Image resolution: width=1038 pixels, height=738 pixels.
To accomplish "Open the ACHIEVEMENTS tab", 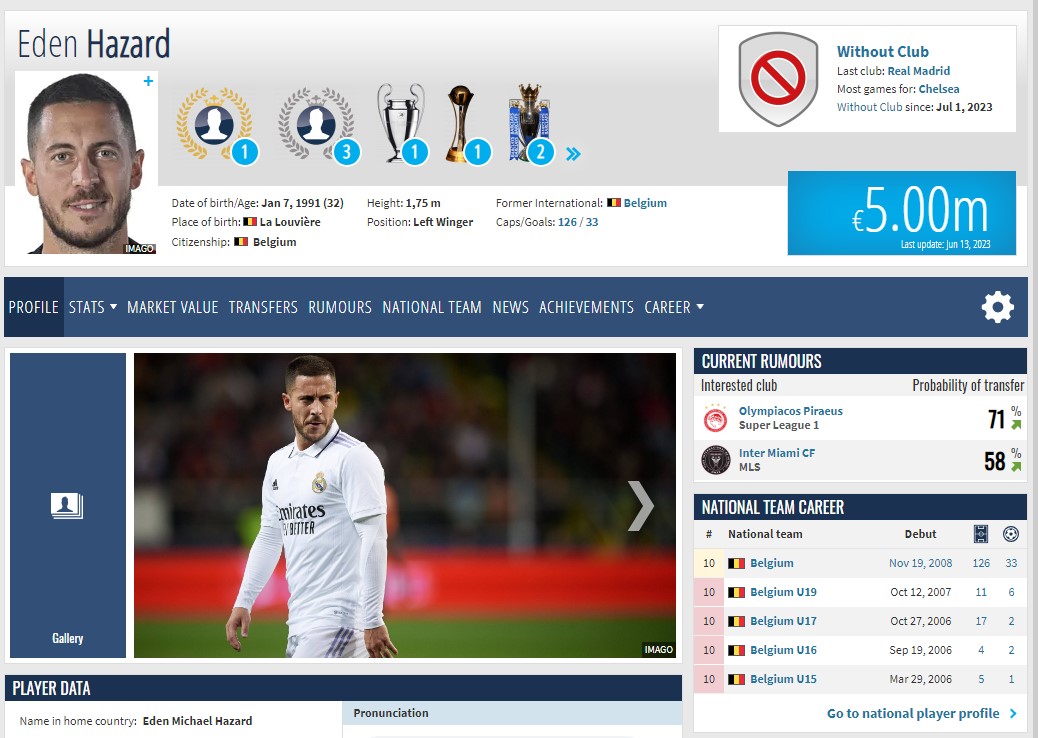I will tap(586, 307).
